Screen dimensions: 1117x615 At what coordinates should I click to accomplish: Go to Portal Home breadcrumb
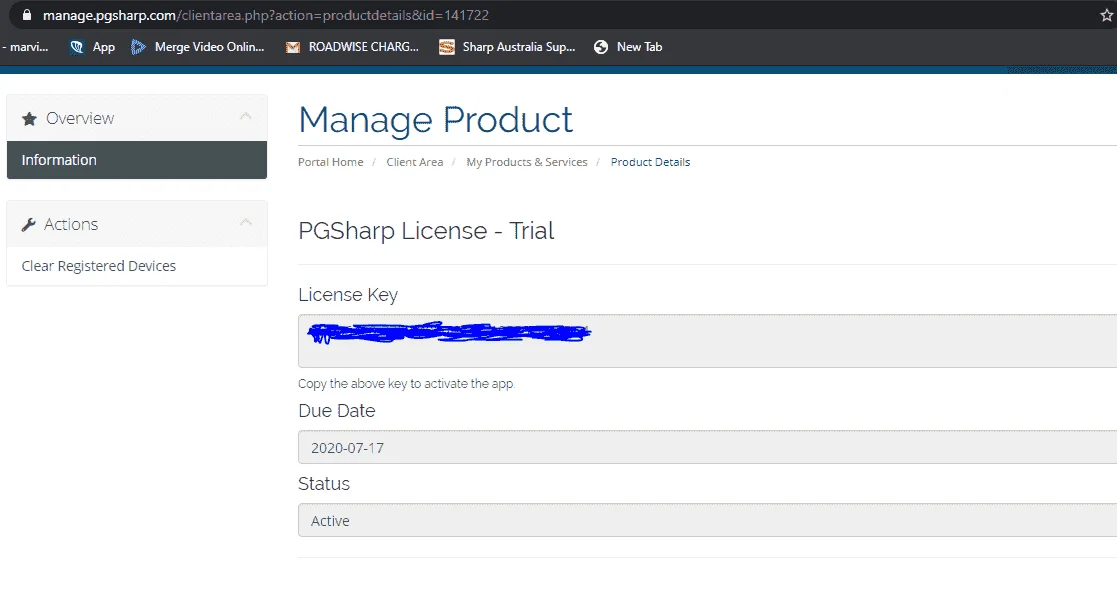pyautogui.click(x=331, y=162)
